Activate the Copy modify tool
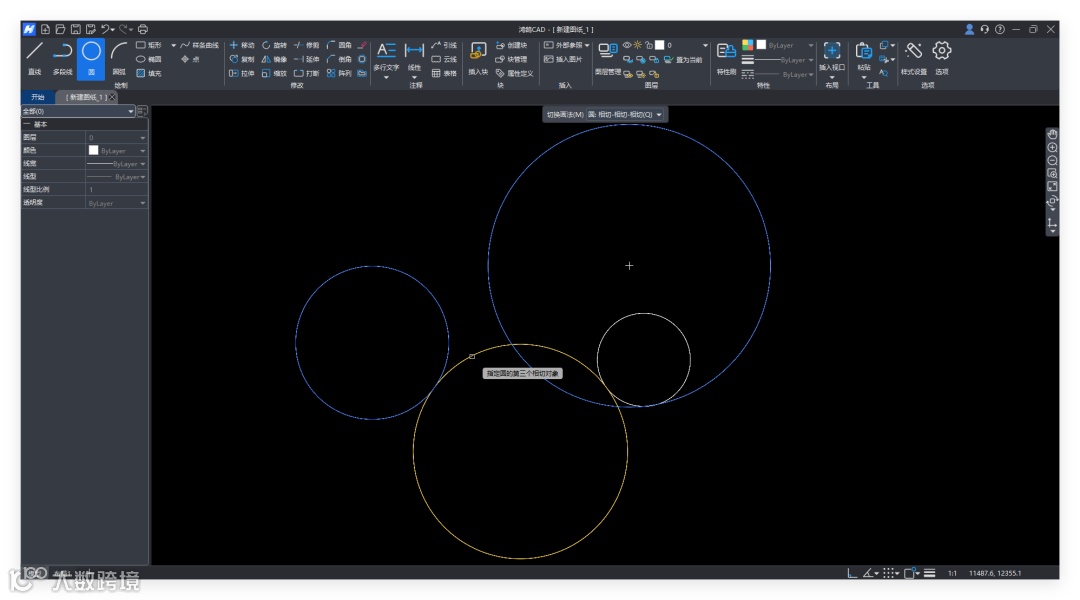The image size is (1080, 600). [x=242, y=59]
